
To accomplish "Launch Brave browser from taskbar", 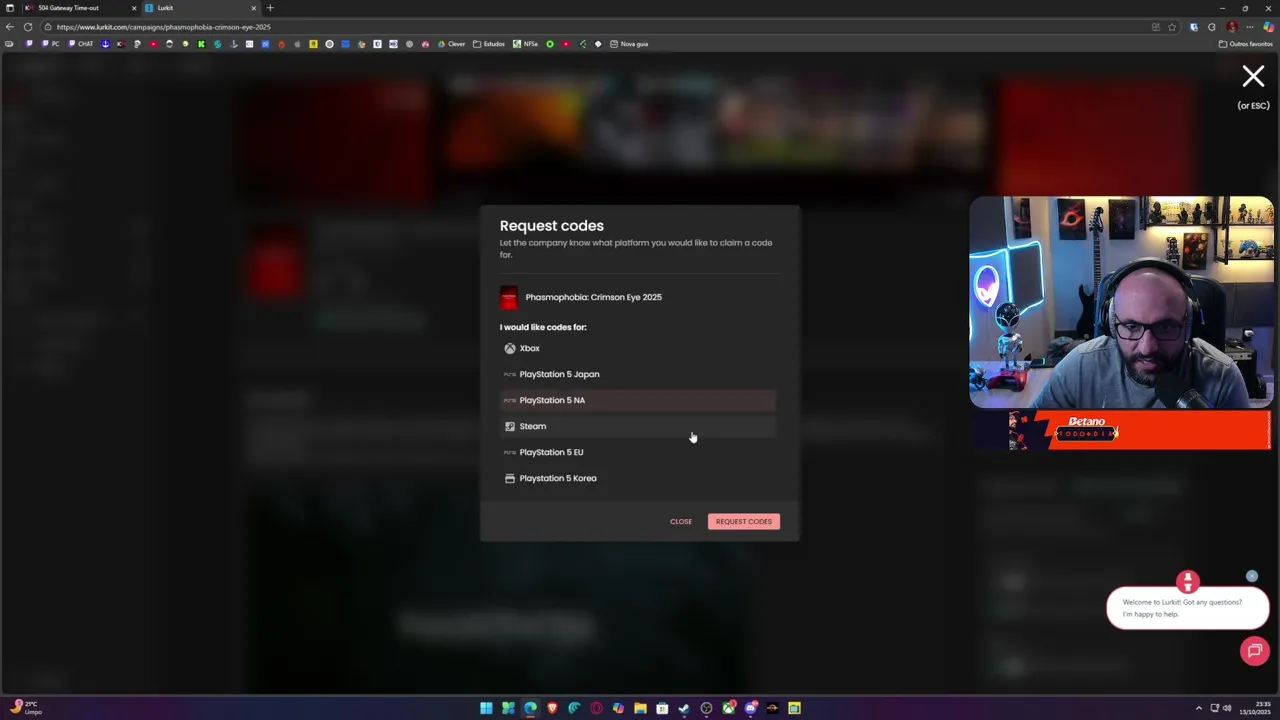I will coord(552,708).
